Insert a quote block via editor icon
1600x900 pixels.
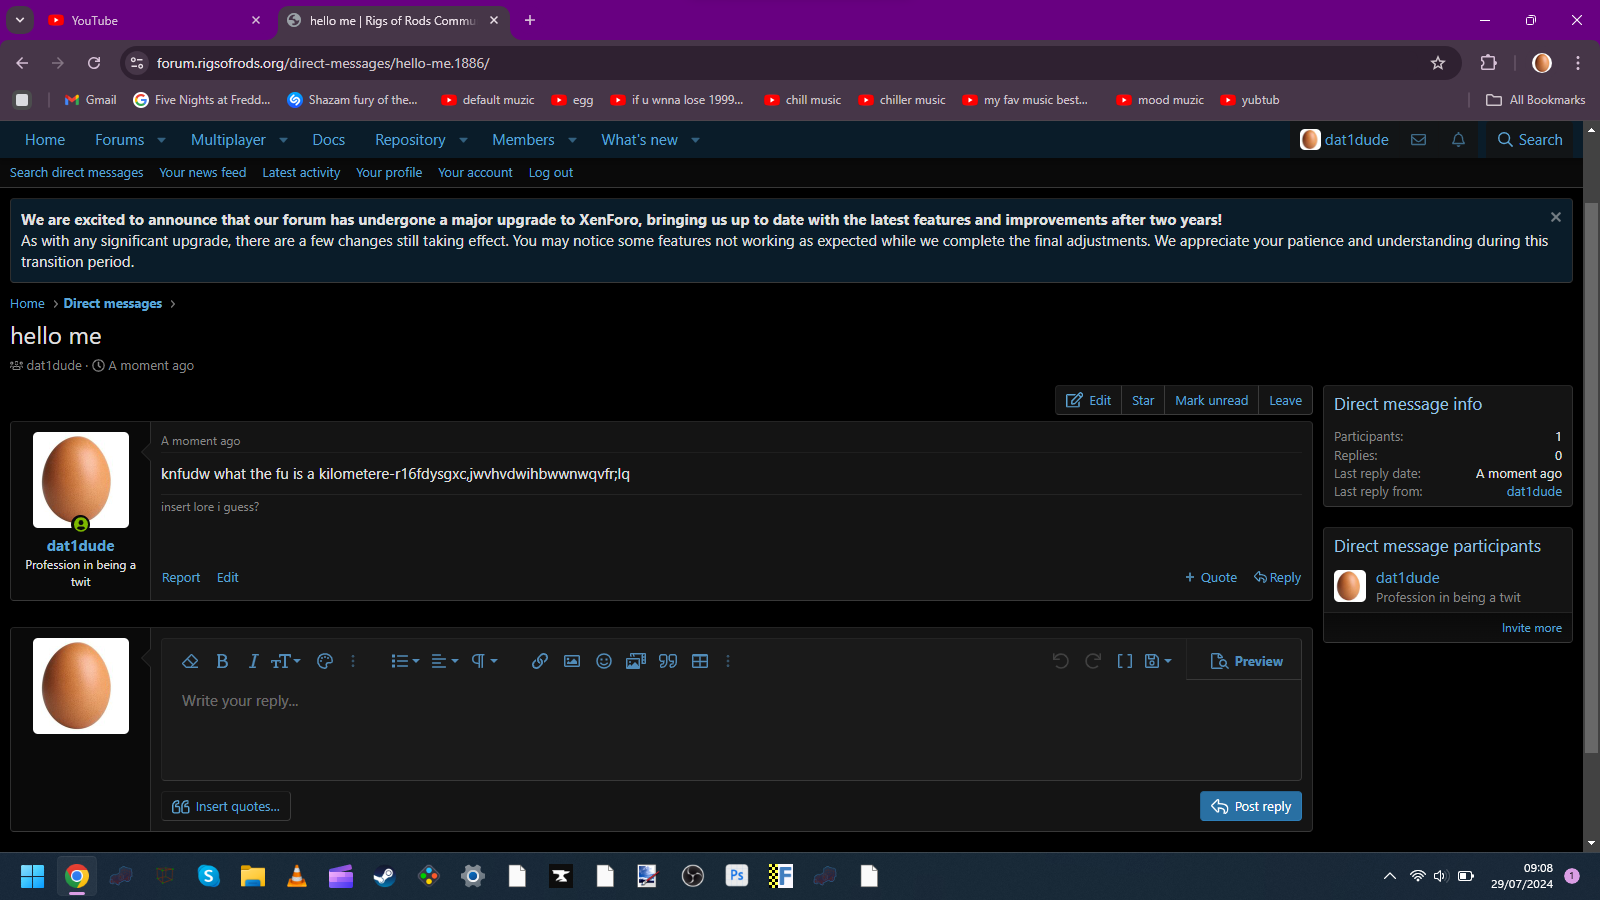668,661
